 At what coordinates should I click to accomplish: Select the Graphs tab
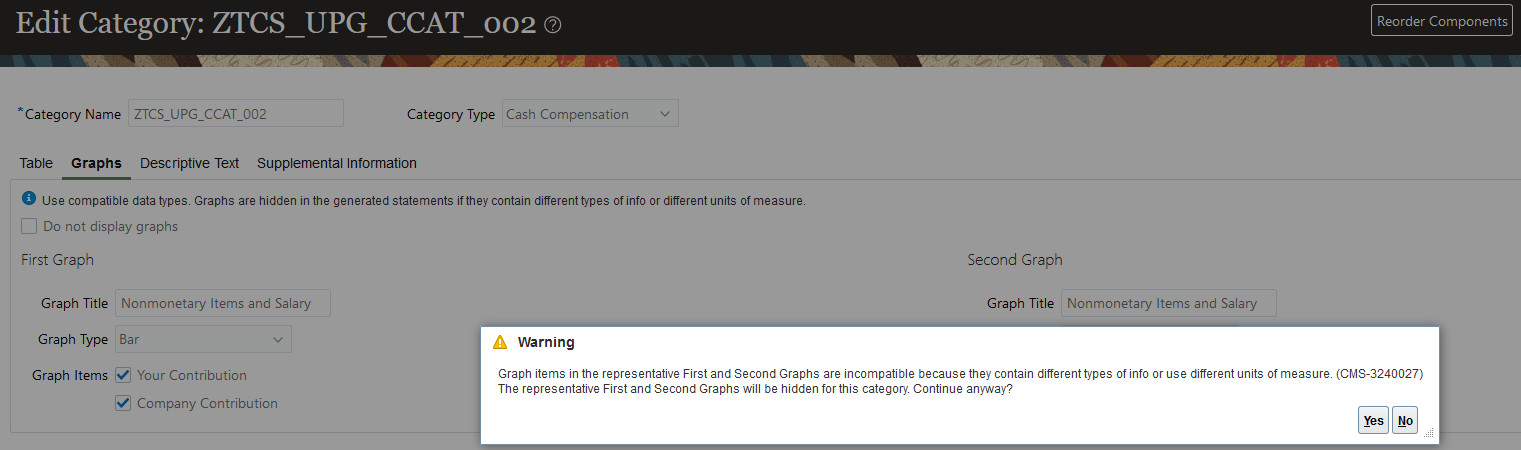96,163
